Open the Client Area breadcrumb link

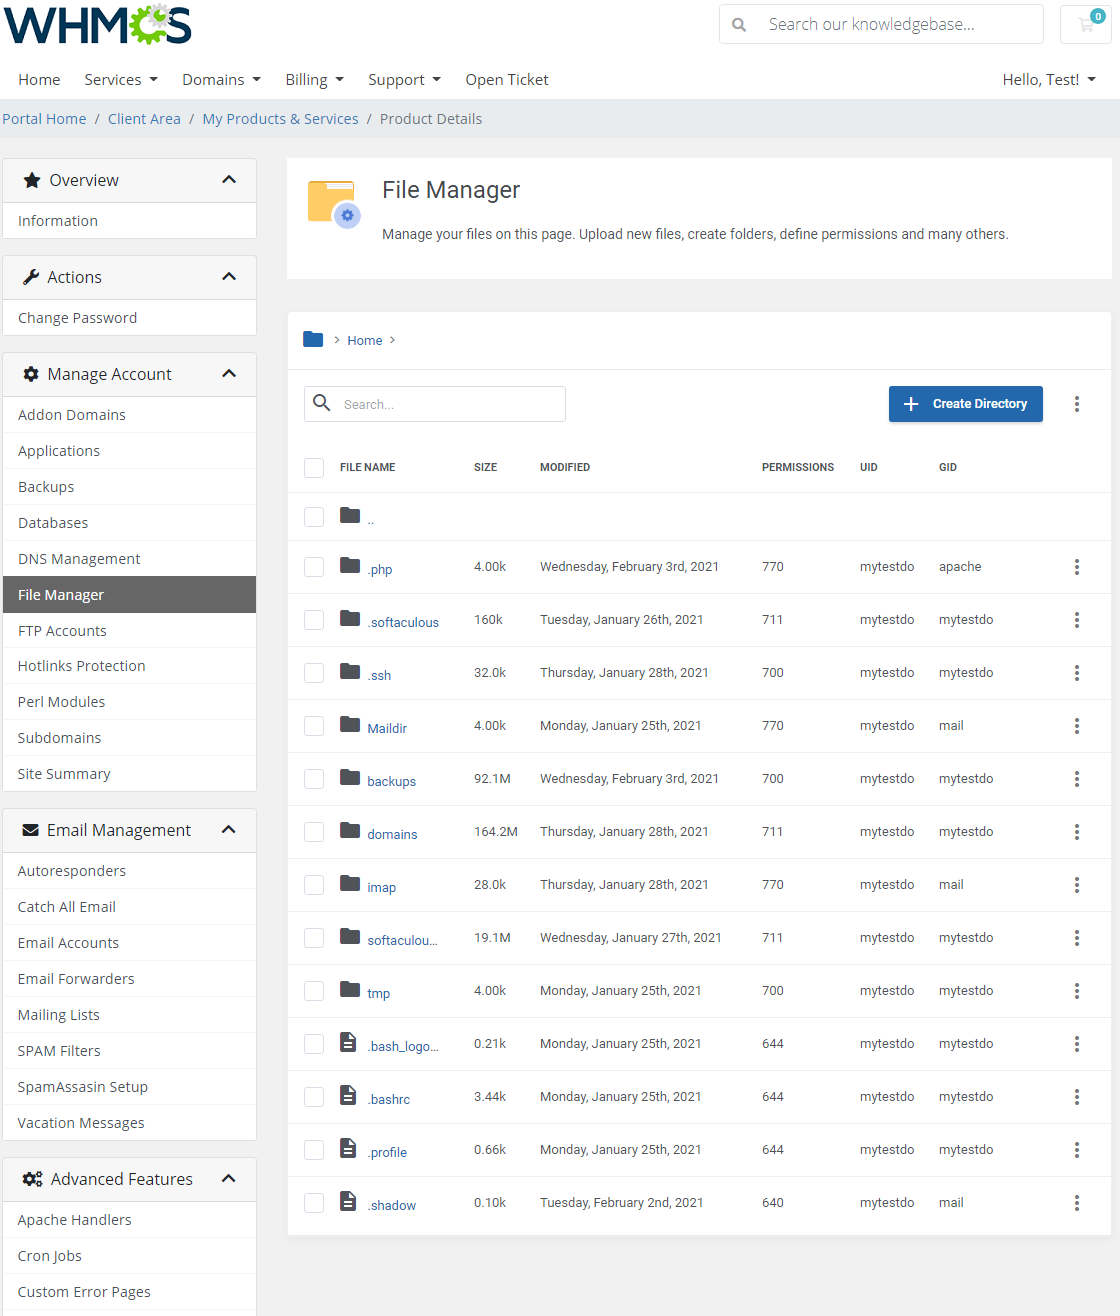[144, 119]
